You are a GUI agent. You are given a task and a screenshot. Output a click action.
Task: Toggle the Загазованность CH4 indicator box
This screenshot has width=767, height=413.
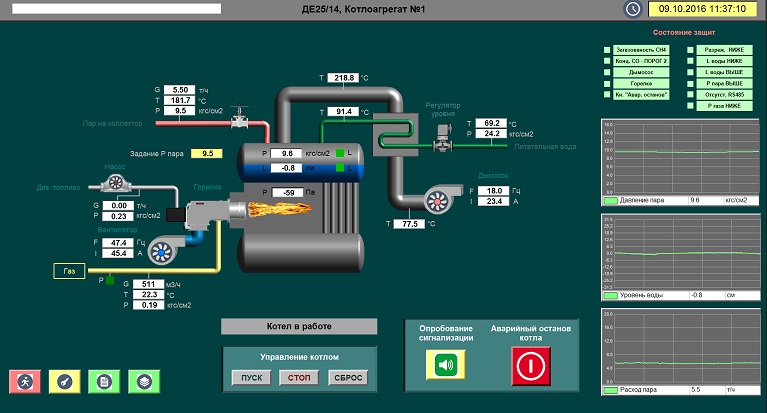tap(606, 49)
